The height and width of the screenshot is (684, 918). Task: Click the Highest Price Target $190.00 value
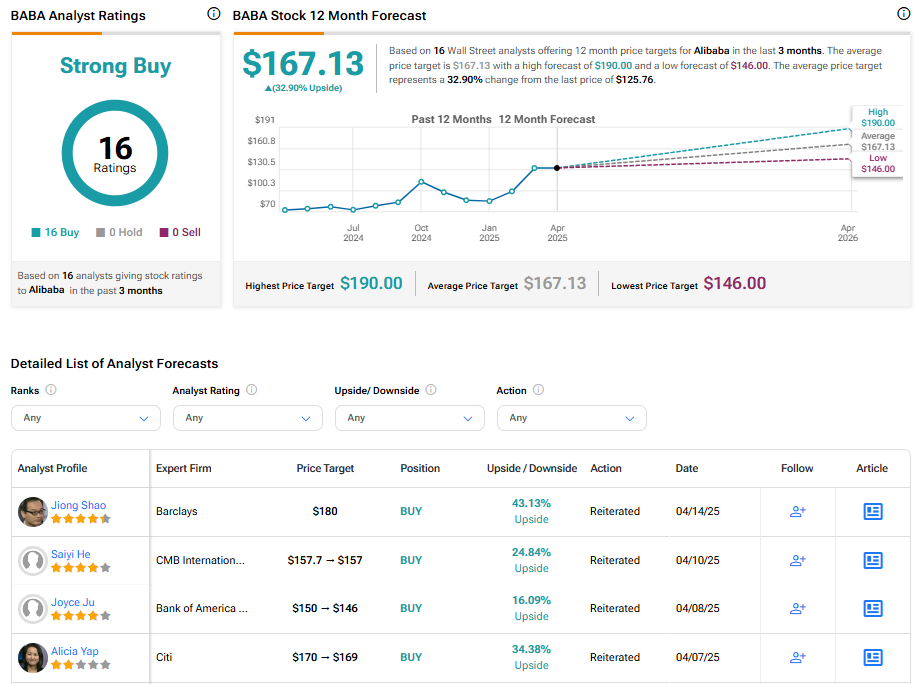pos(371,283)
